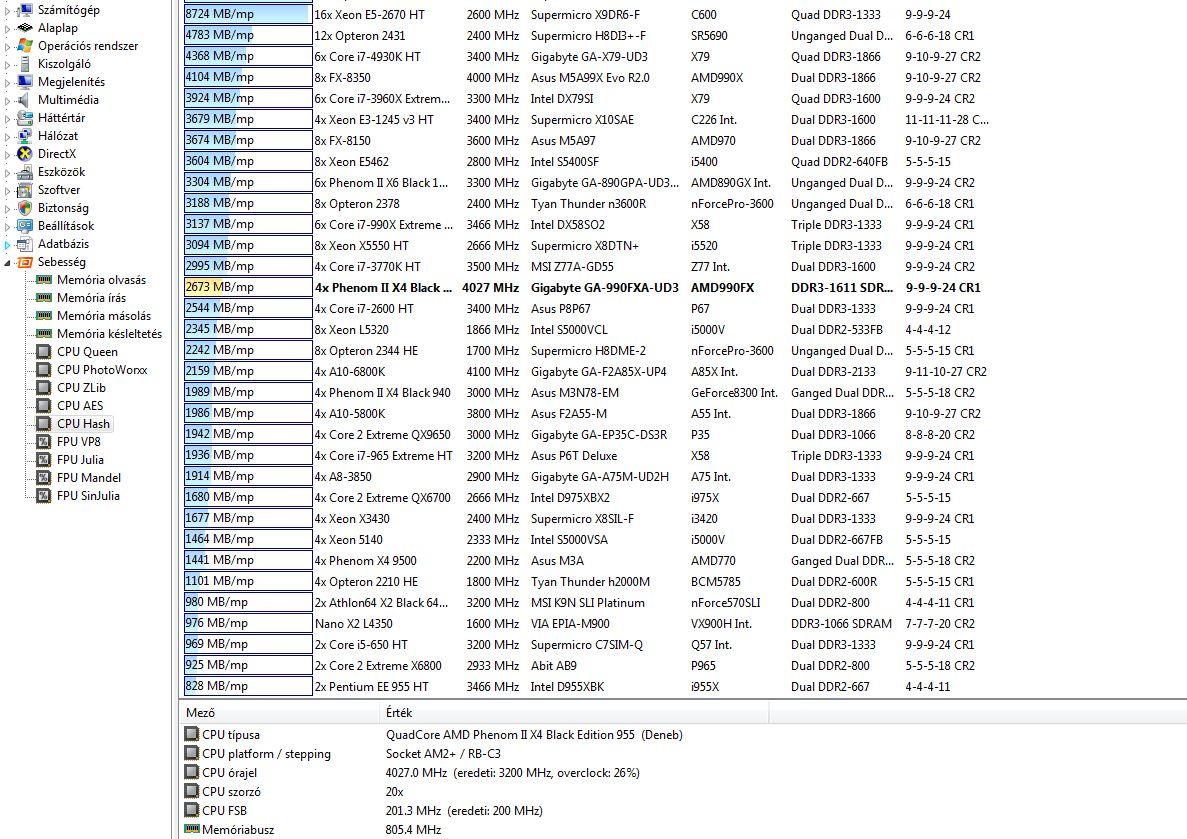Select the 16x Xeon E5-2670 HT row
This screenshot has height=839, width=1187.
pyautogui.click(x=587, y=14)
